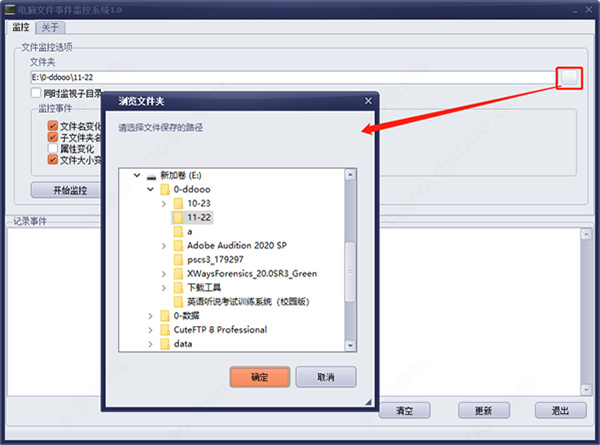This screenshot has width=600, height=445.
Task: Switch to the 关于 tab
Action: click(x=50, y=28)
